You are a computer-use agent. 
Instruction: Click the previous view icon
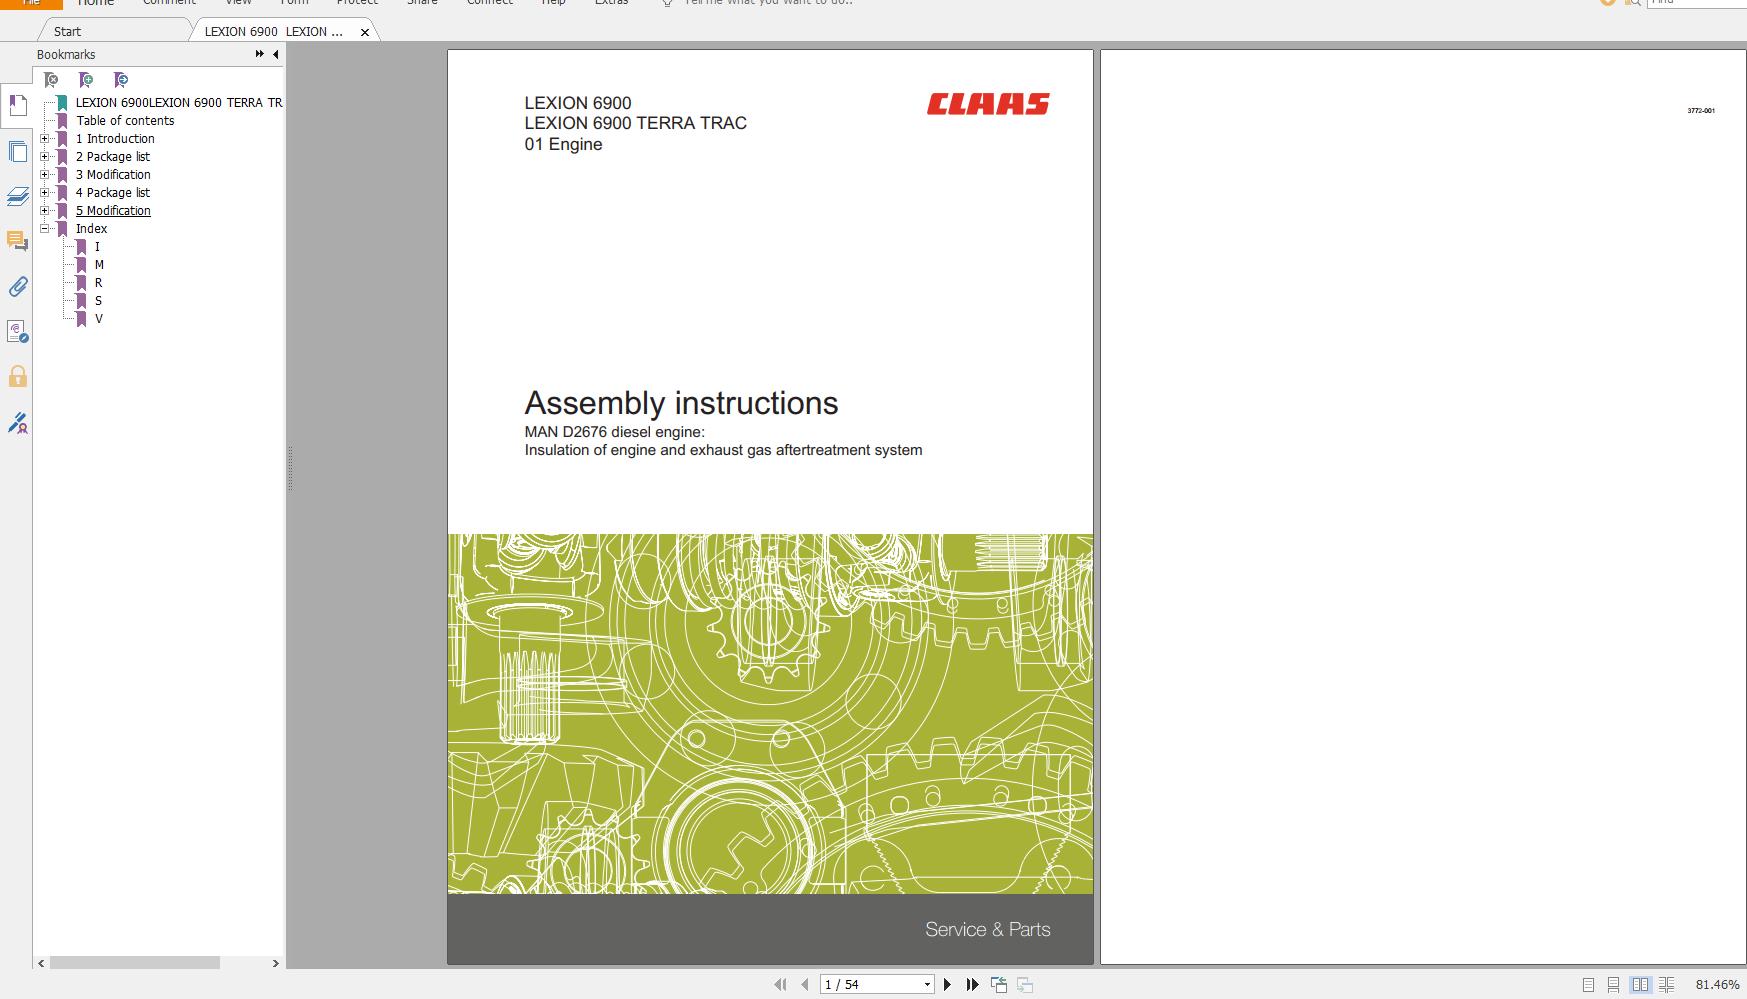(x=998, y=985)
